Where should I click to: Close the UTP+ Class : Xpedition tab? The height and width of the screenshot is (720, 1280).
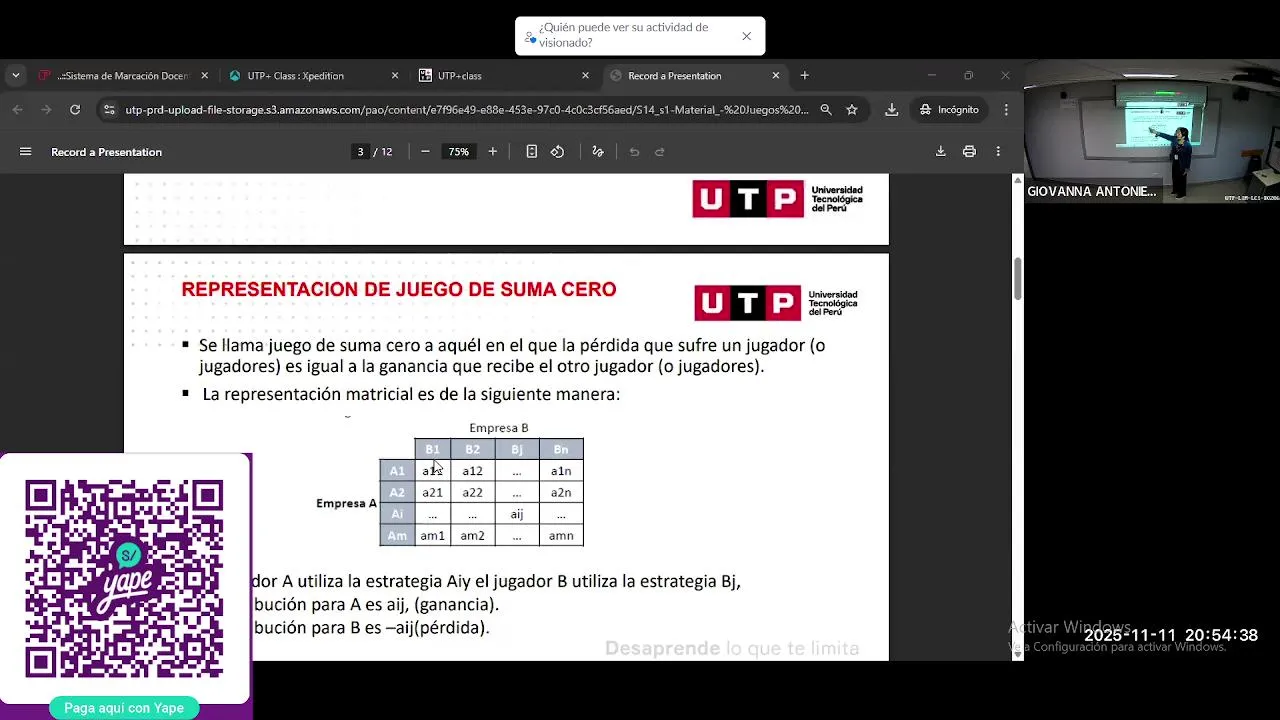[395, 76]
